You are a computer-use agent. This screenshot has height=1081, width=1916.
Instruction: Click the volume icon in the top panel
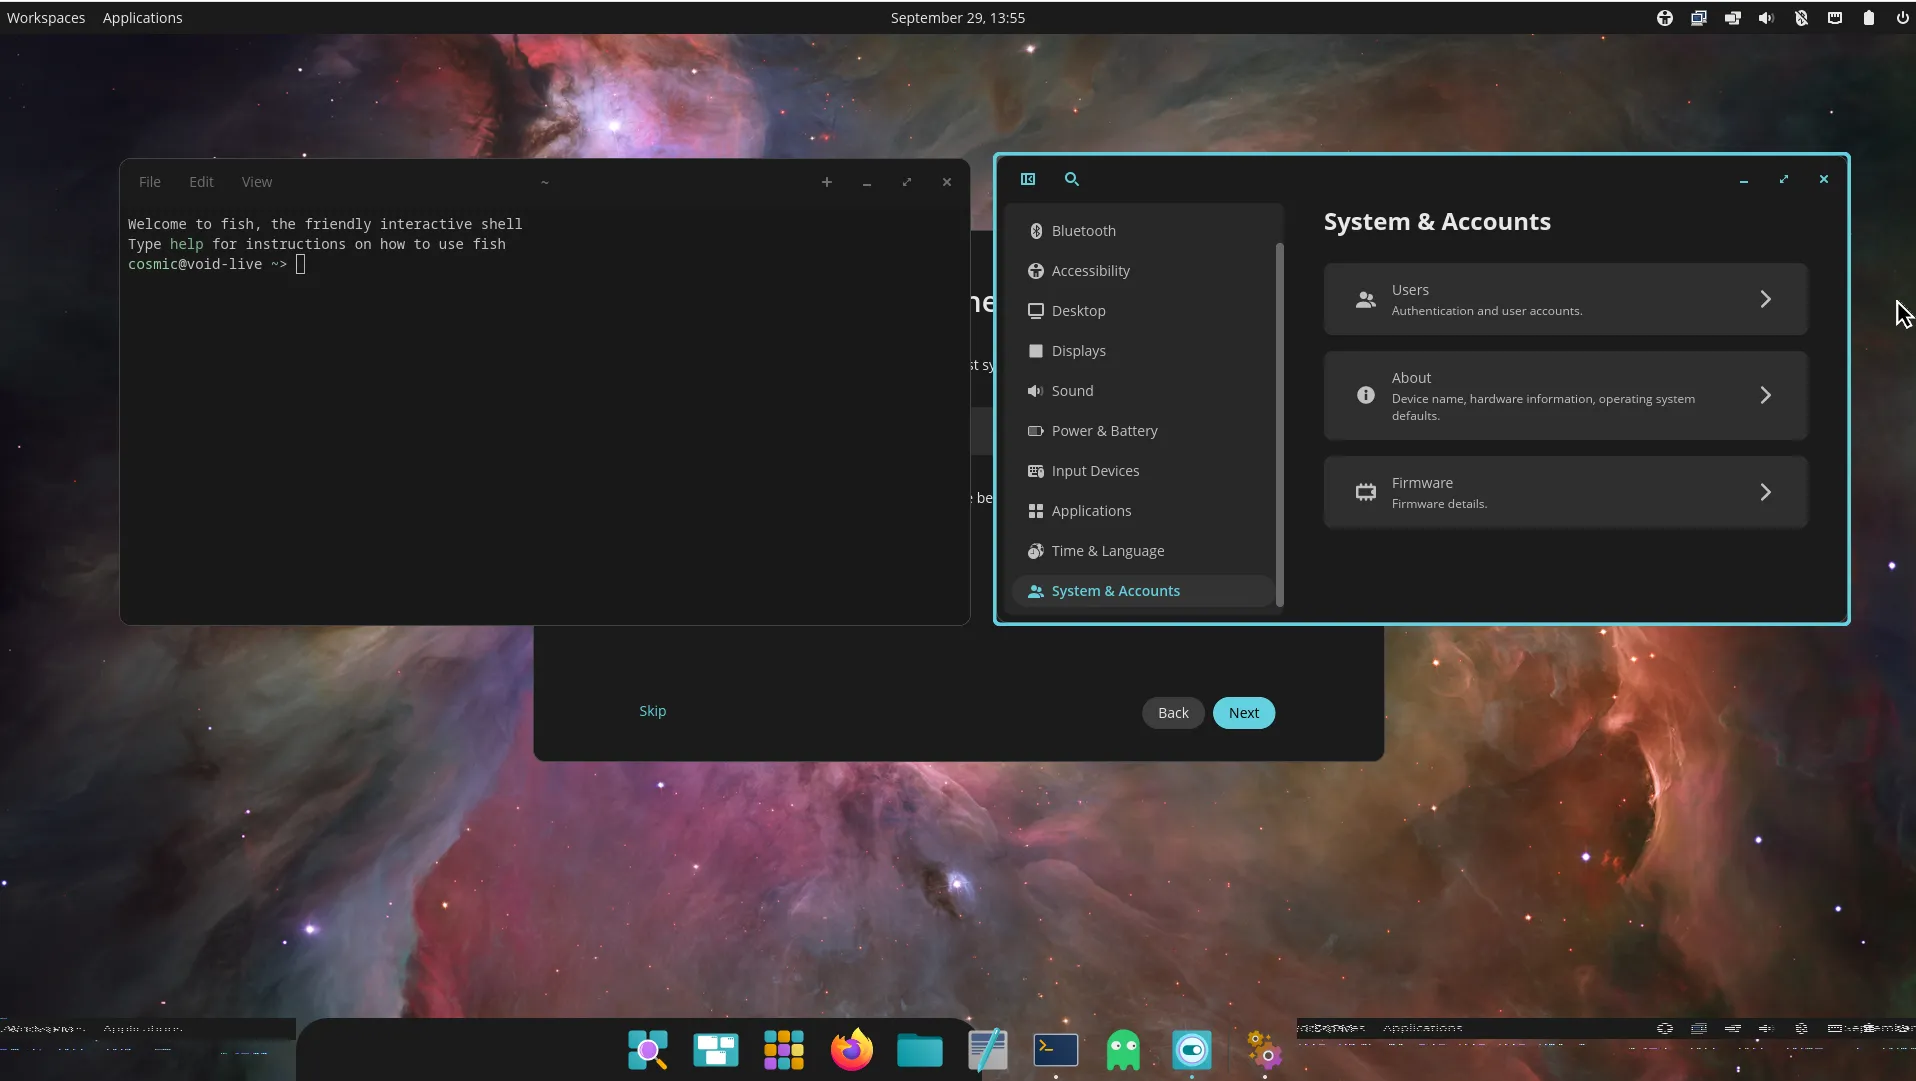click(x=1766, y=18)
